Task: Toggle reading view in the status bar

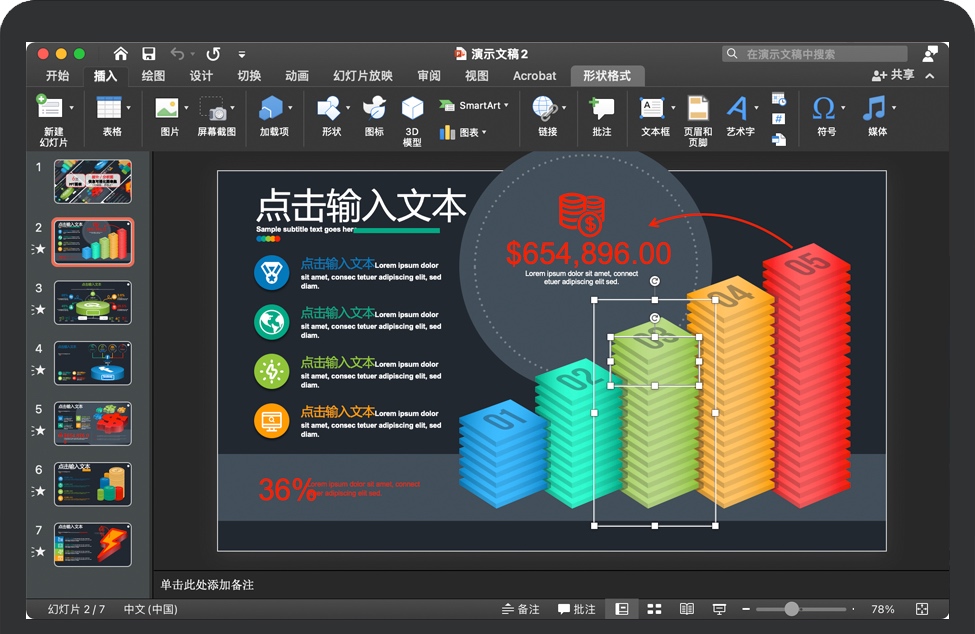Action: click(x=686, y=609)
